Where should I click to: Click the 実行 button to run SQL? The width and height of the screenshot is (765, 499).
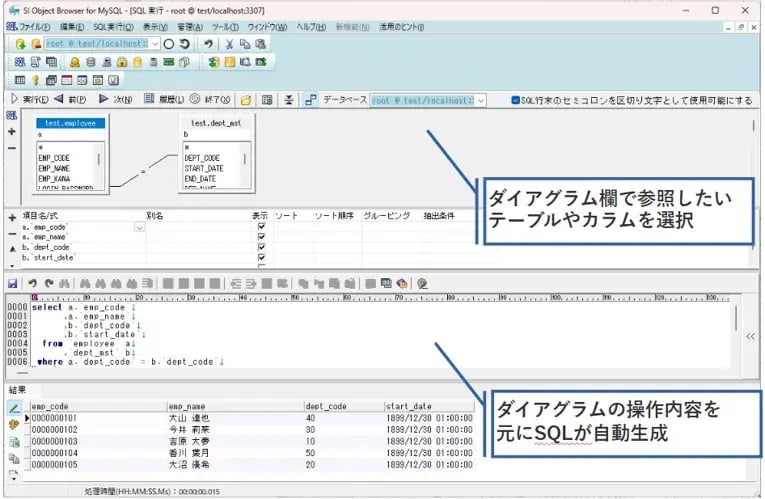28,100
